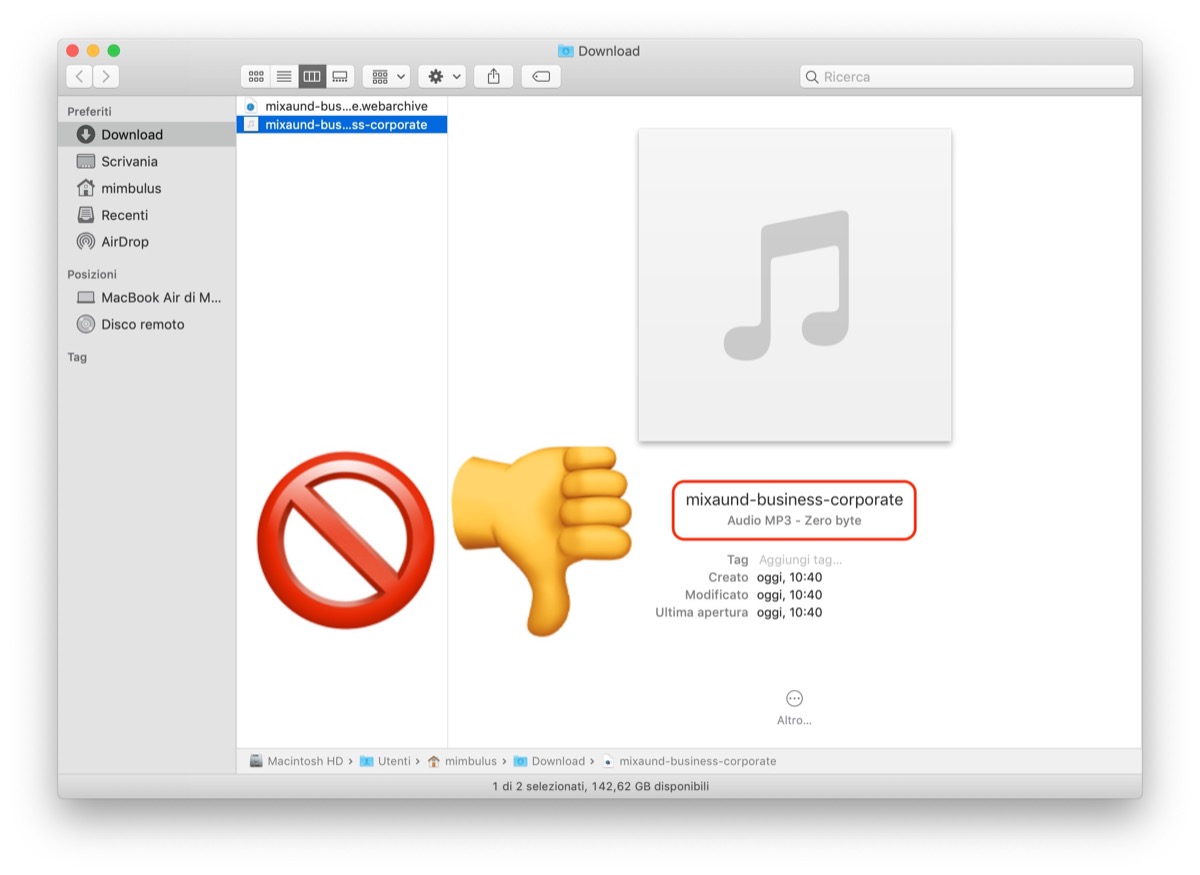Open the gear action menu
The image size is (1200, 875).
[x=443, y=76]
